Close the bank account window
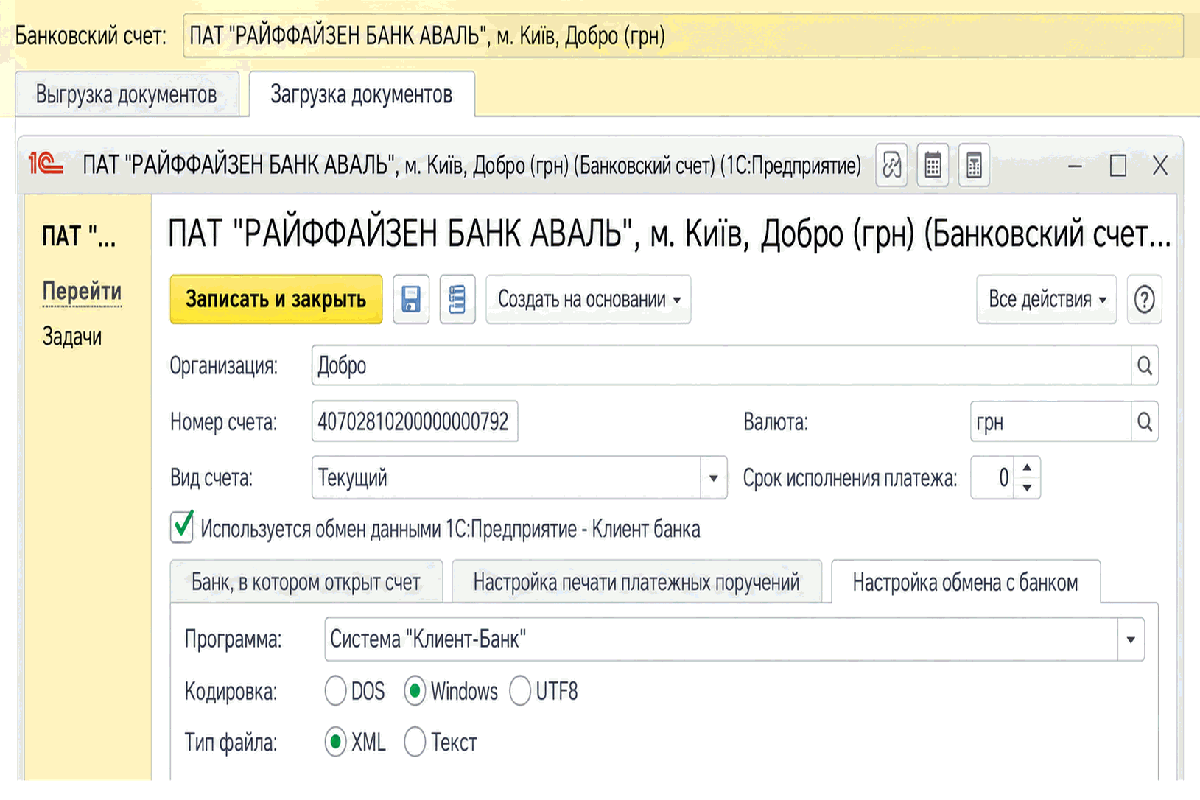The image size is (1200, 800). point(1160,166)
